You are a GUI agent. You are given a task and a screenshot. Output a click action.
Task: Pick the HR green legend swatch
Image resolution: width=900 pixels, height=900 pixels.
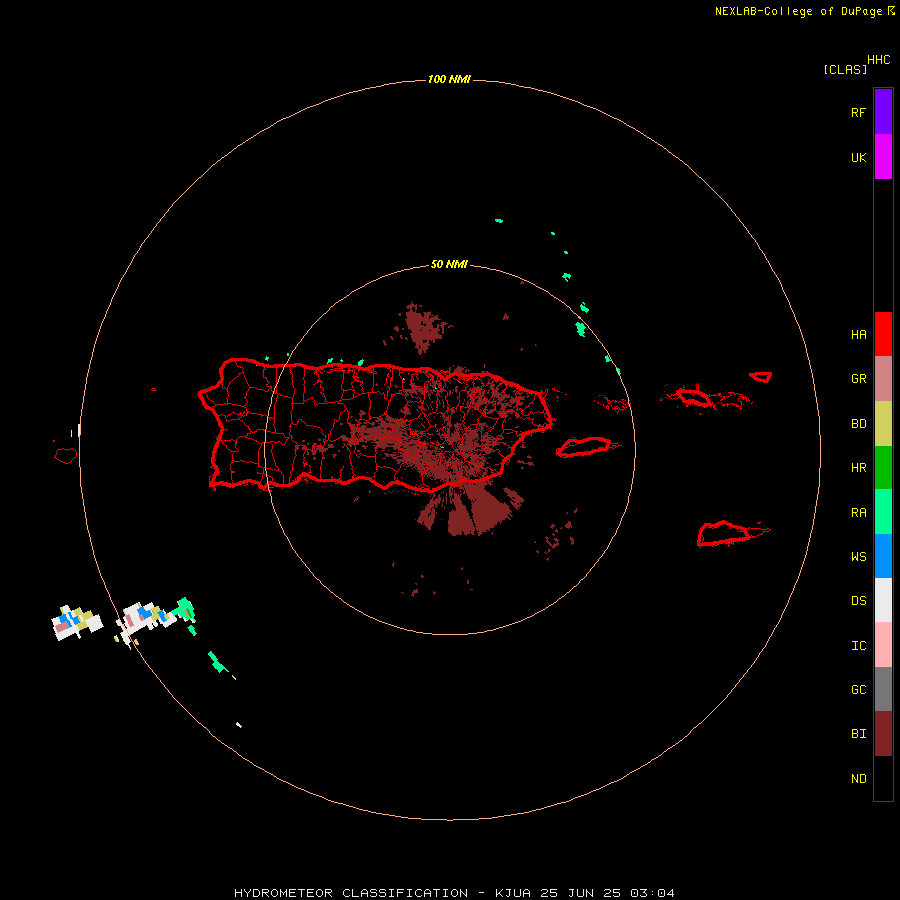coord(883,468)
